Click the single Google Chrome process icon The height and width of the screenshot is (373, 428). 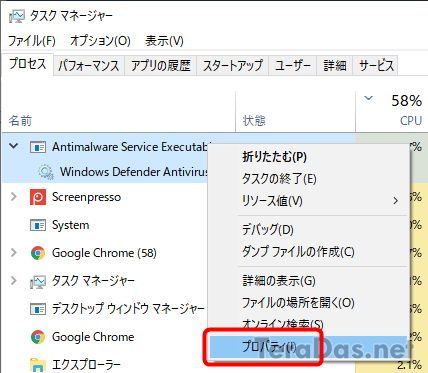[x=38, y=337]
